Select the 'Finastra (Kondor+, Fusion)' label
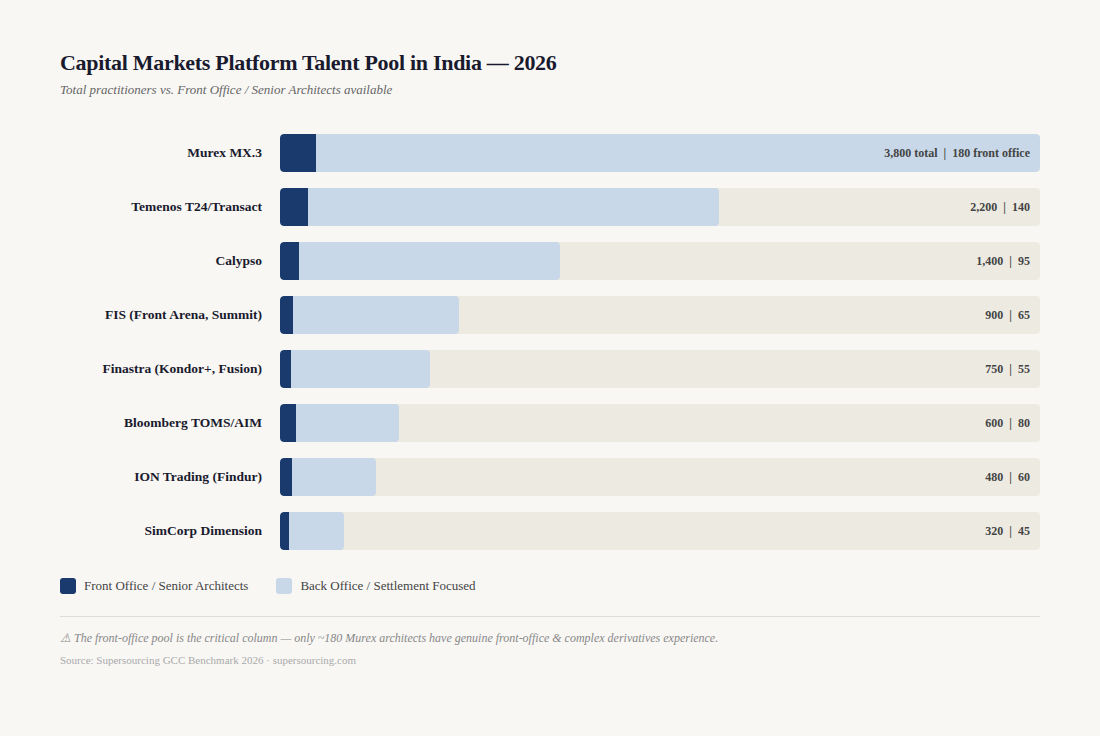Screen dimensions: 1100x736 182,369
